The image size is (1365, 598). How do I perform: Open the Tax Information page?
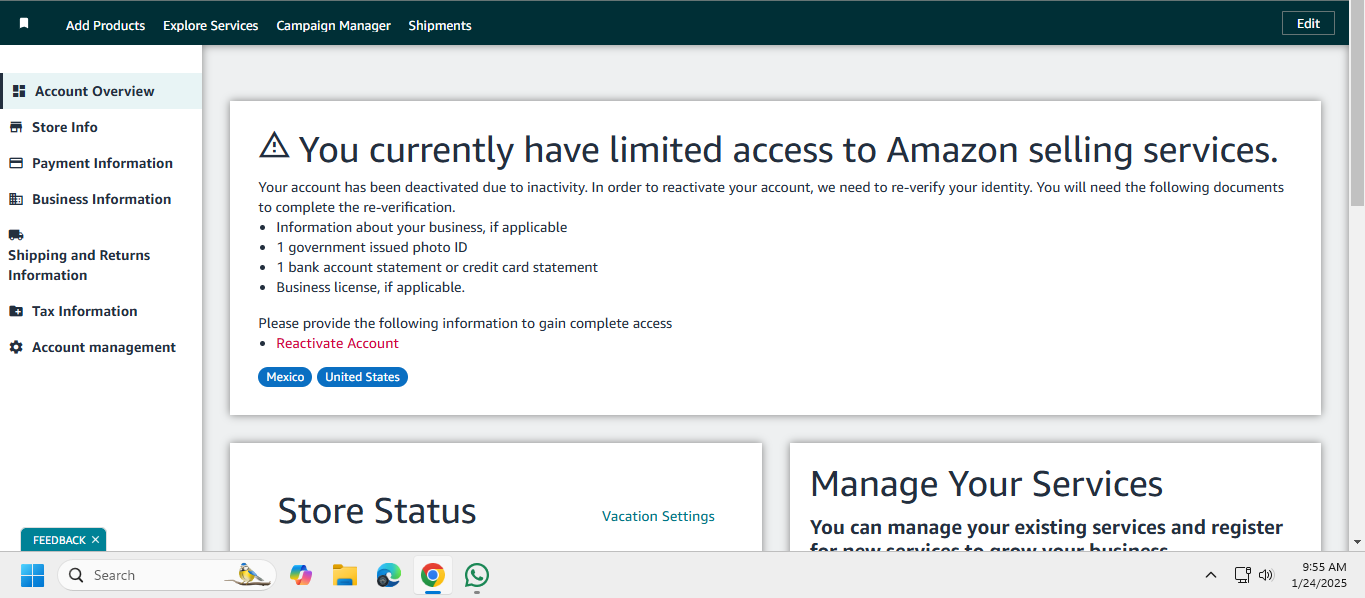(84, 311)
